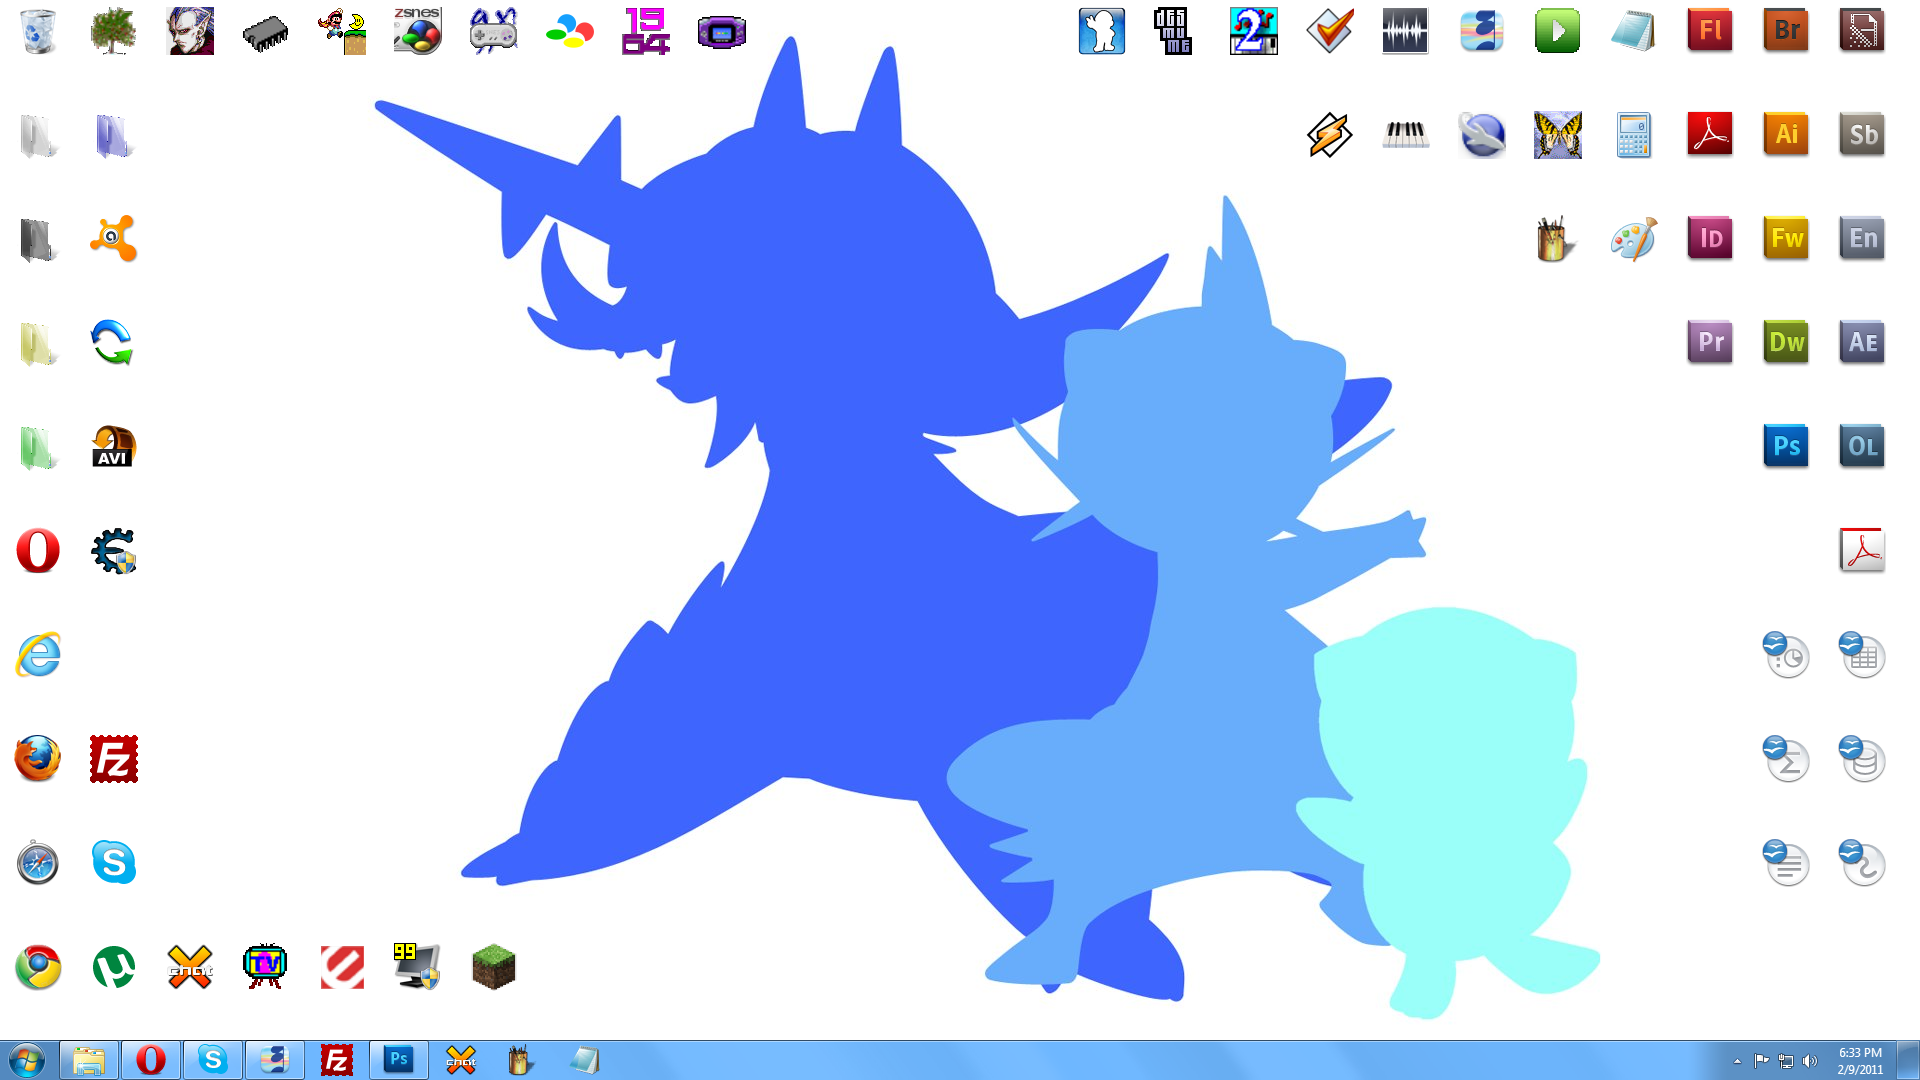
Task: Show hidden system tray icons
Action: 1737,1061
